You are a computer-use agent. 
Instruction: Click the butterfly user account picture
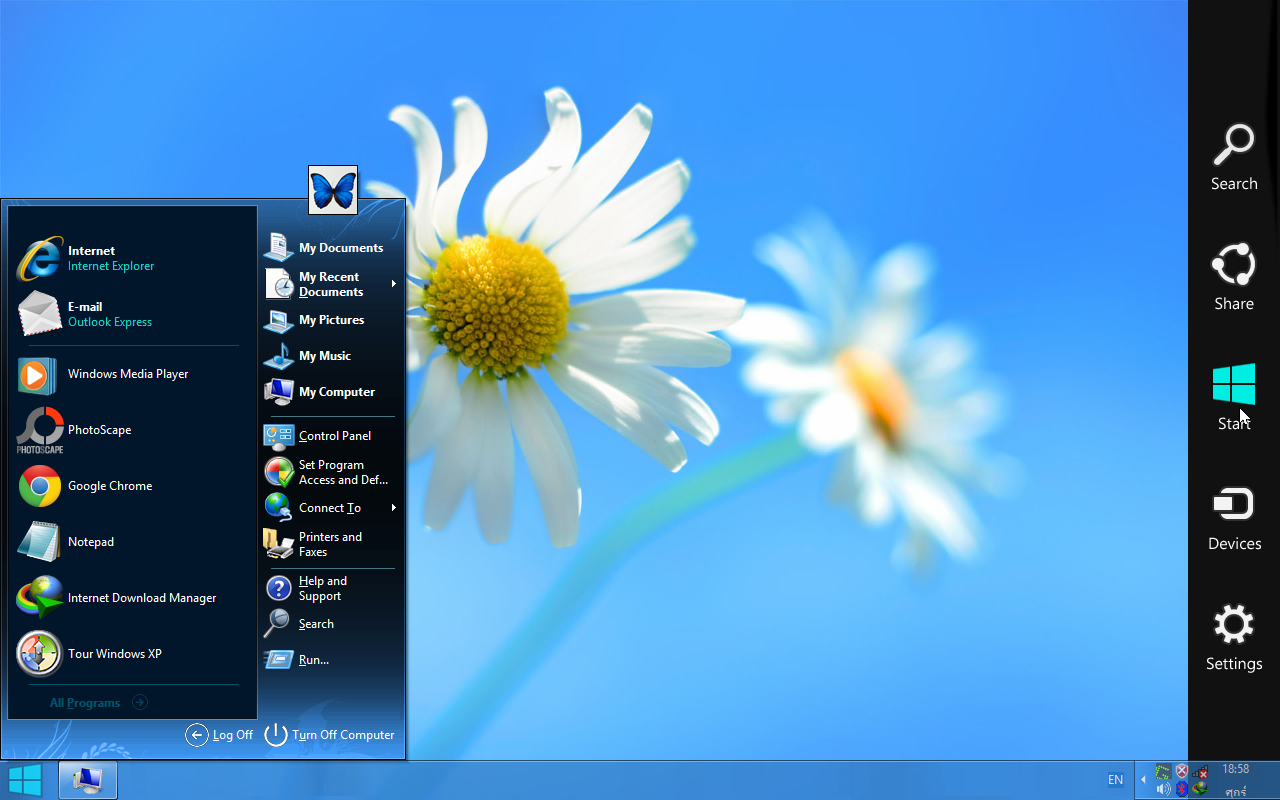tap(333, 190)
